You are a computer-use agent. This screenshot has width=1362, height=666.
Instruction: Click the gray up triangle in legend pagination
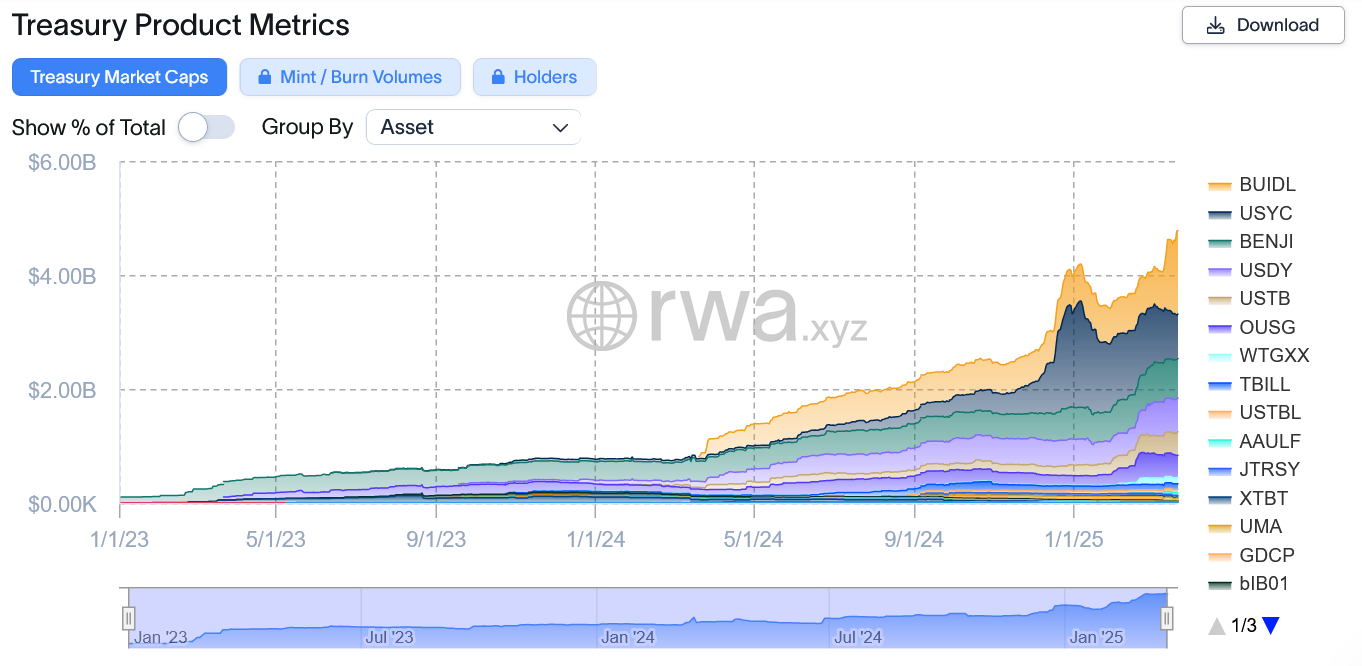click(x=1215, y=624)
